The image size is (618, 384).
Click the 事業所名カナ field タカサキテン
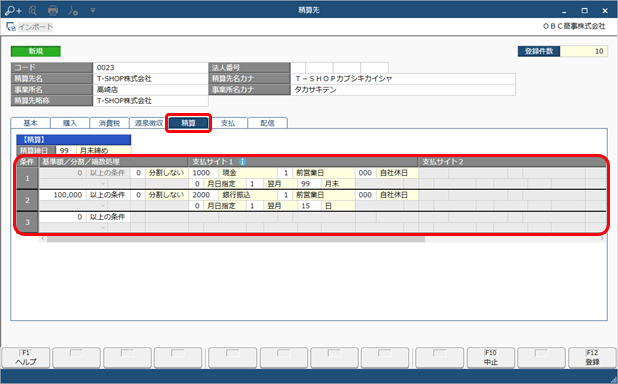[403, 89]
